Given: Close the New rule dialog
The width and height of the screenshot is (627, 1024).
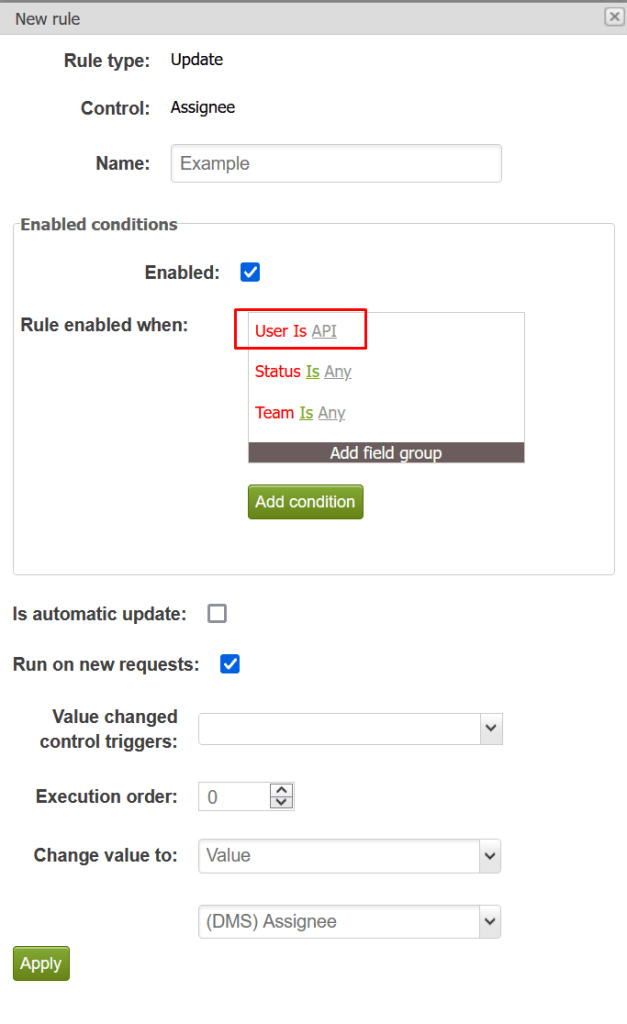Looking at the screenshot, I should click(x=614, y=17).
